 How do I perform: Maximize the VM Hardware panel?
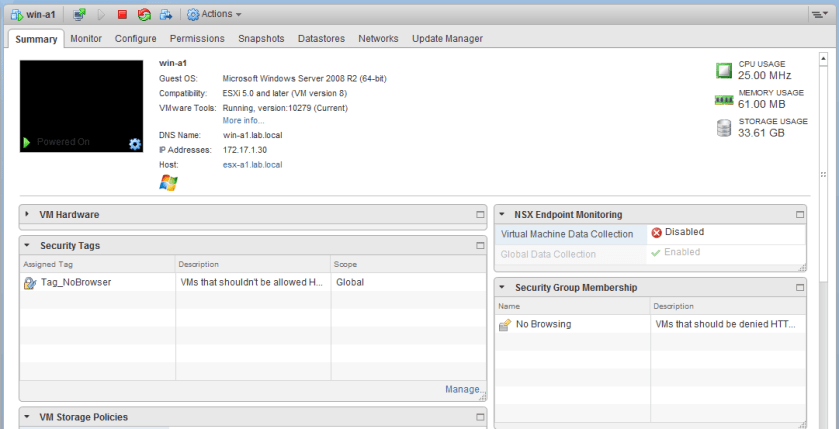(x=480, y=215)
